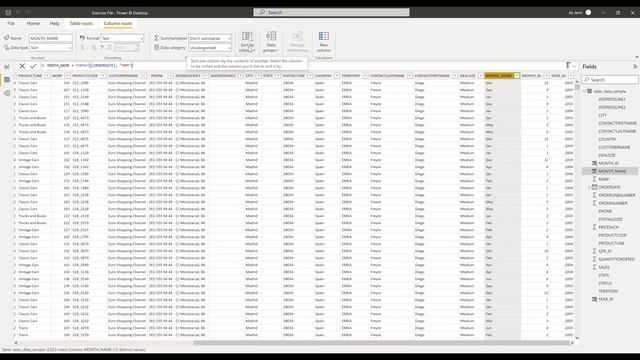Click the sigma icon next to MSRP field
Image resolution: width=640 pixels, height=360 pixels.
(x=595, y=179)
